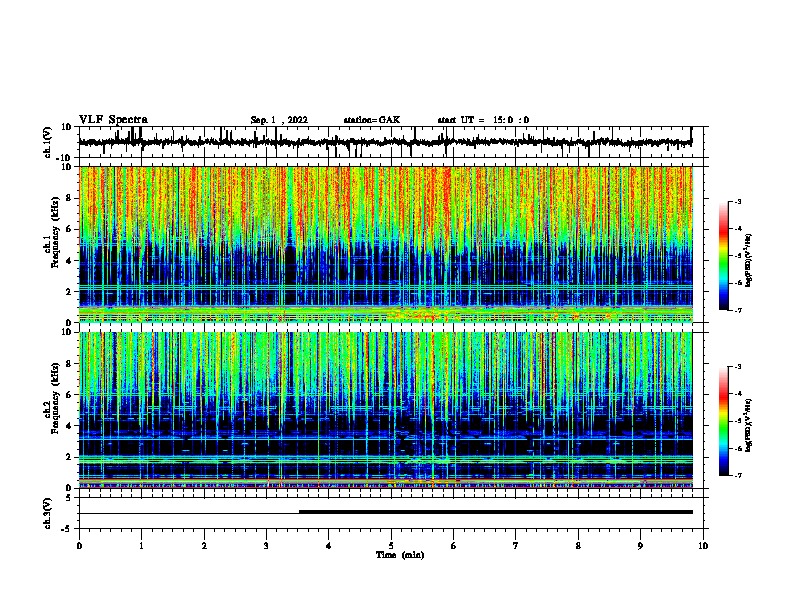
Task: Click the '5' tick on the ch.3(V) axis
Action: [x=69, y=498]
